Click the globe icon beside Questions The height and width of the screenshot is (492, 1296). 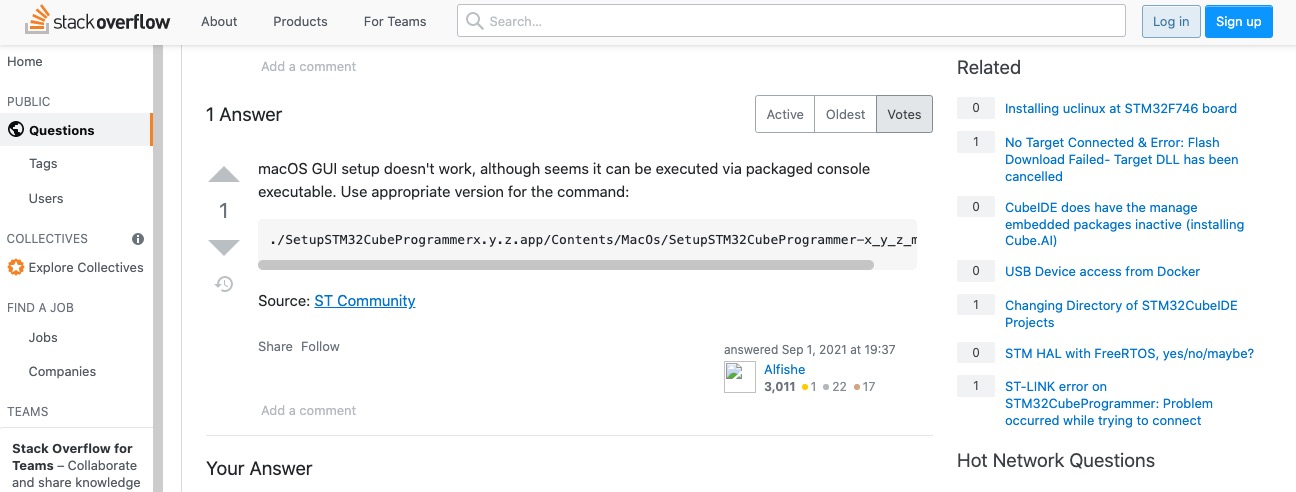15,130
